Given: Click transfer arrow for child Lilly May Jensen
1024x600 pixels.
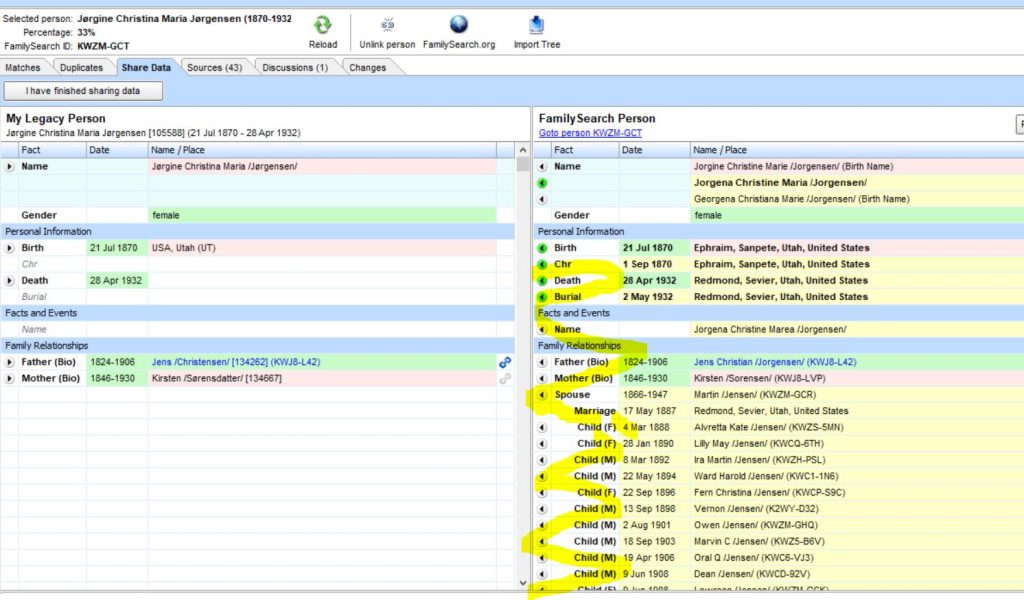Looking at the screenshot, I should 542,444.
